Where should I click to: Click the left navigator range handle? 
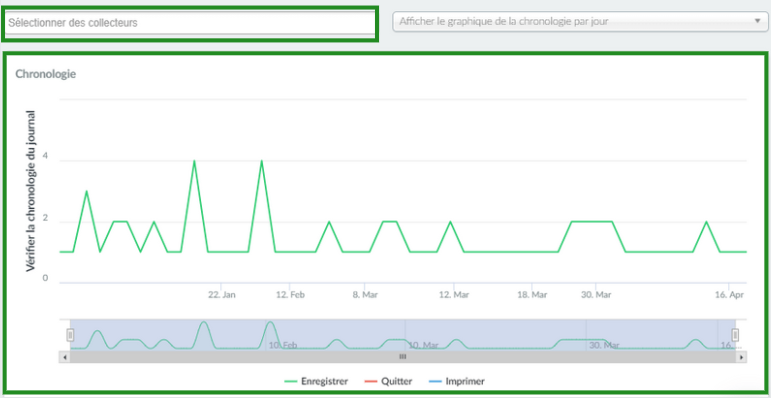pos(70,335)
